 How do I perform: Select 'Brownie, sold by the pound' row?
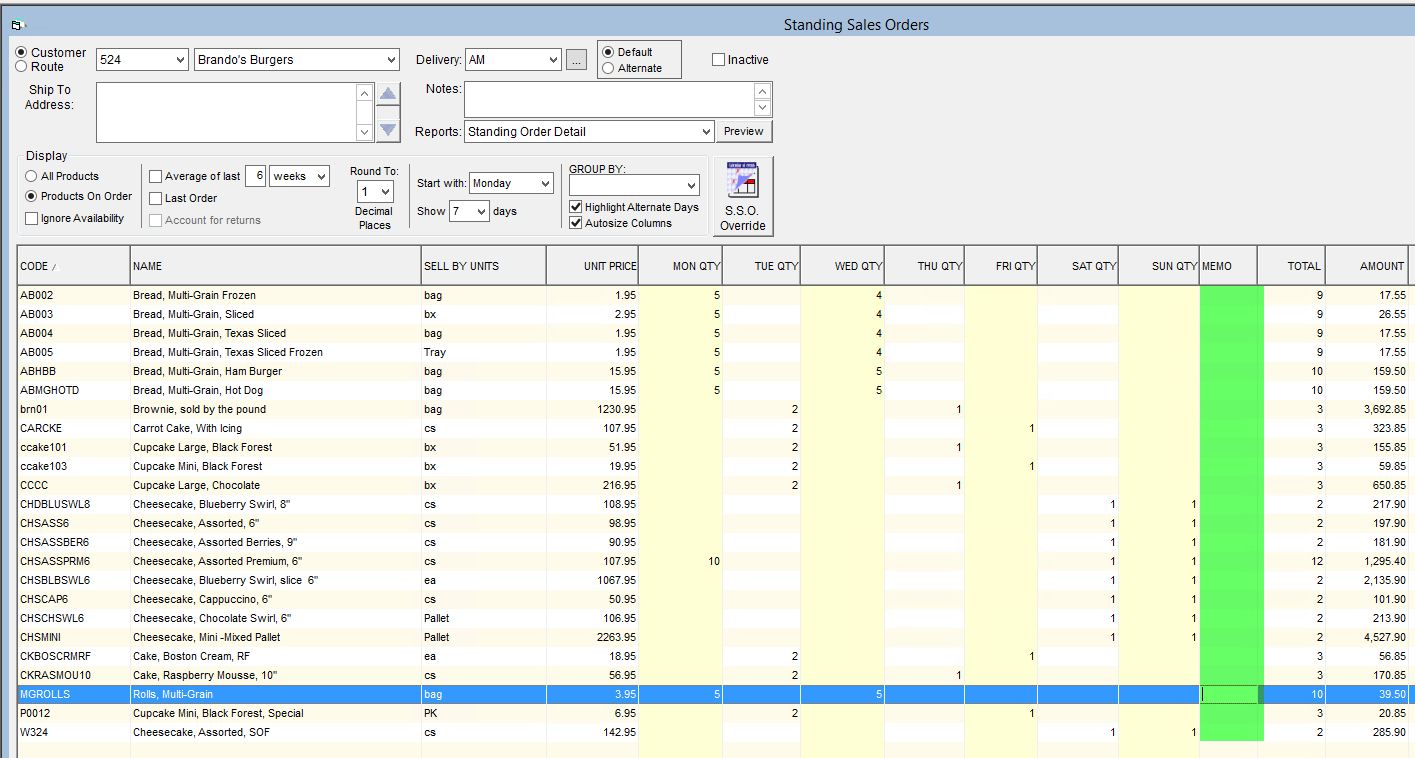click(x=712, y=409)
